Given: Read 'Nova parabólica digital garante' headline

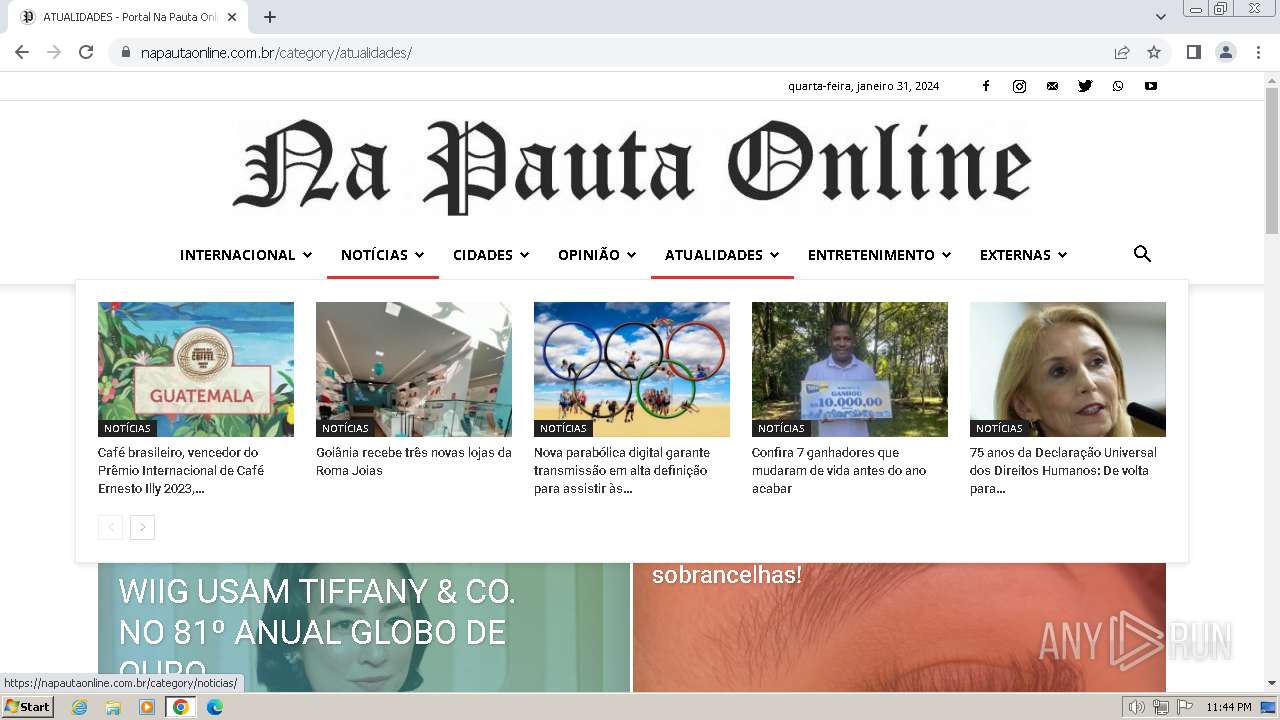Looking at the screenshot, I should click(622, 471).
